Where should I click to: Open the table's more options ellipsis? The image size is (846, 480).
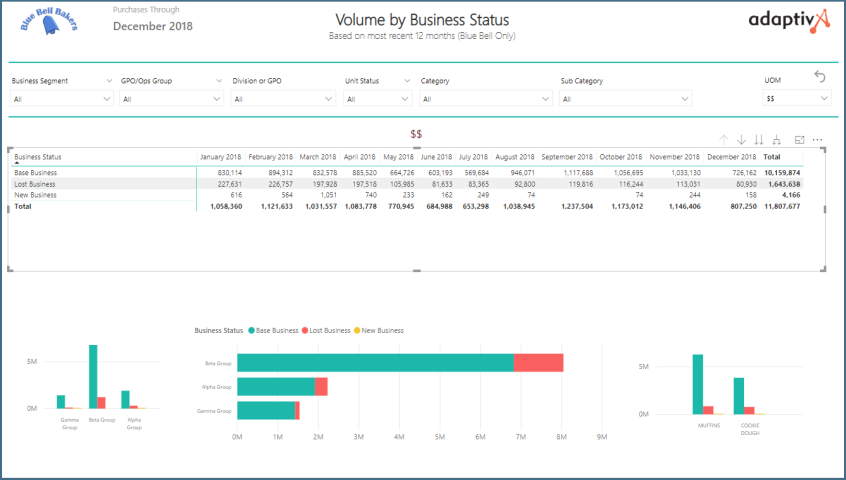tap(817, 140)
